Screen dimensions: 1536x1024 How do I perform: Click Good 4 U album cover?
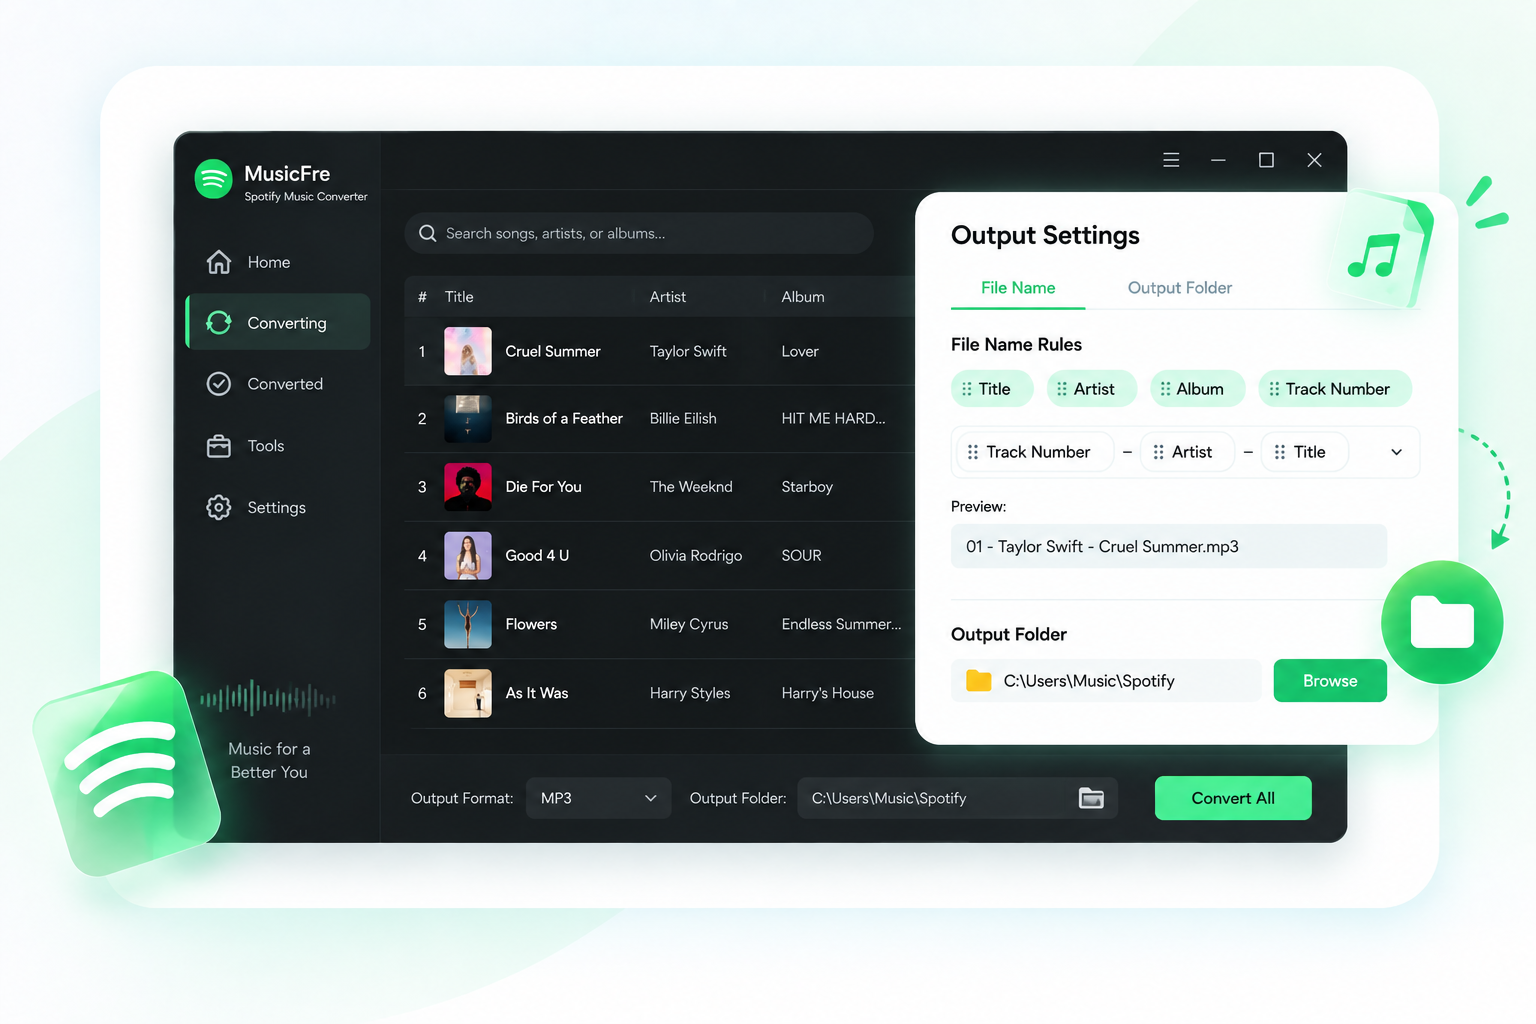coord(468,556)
